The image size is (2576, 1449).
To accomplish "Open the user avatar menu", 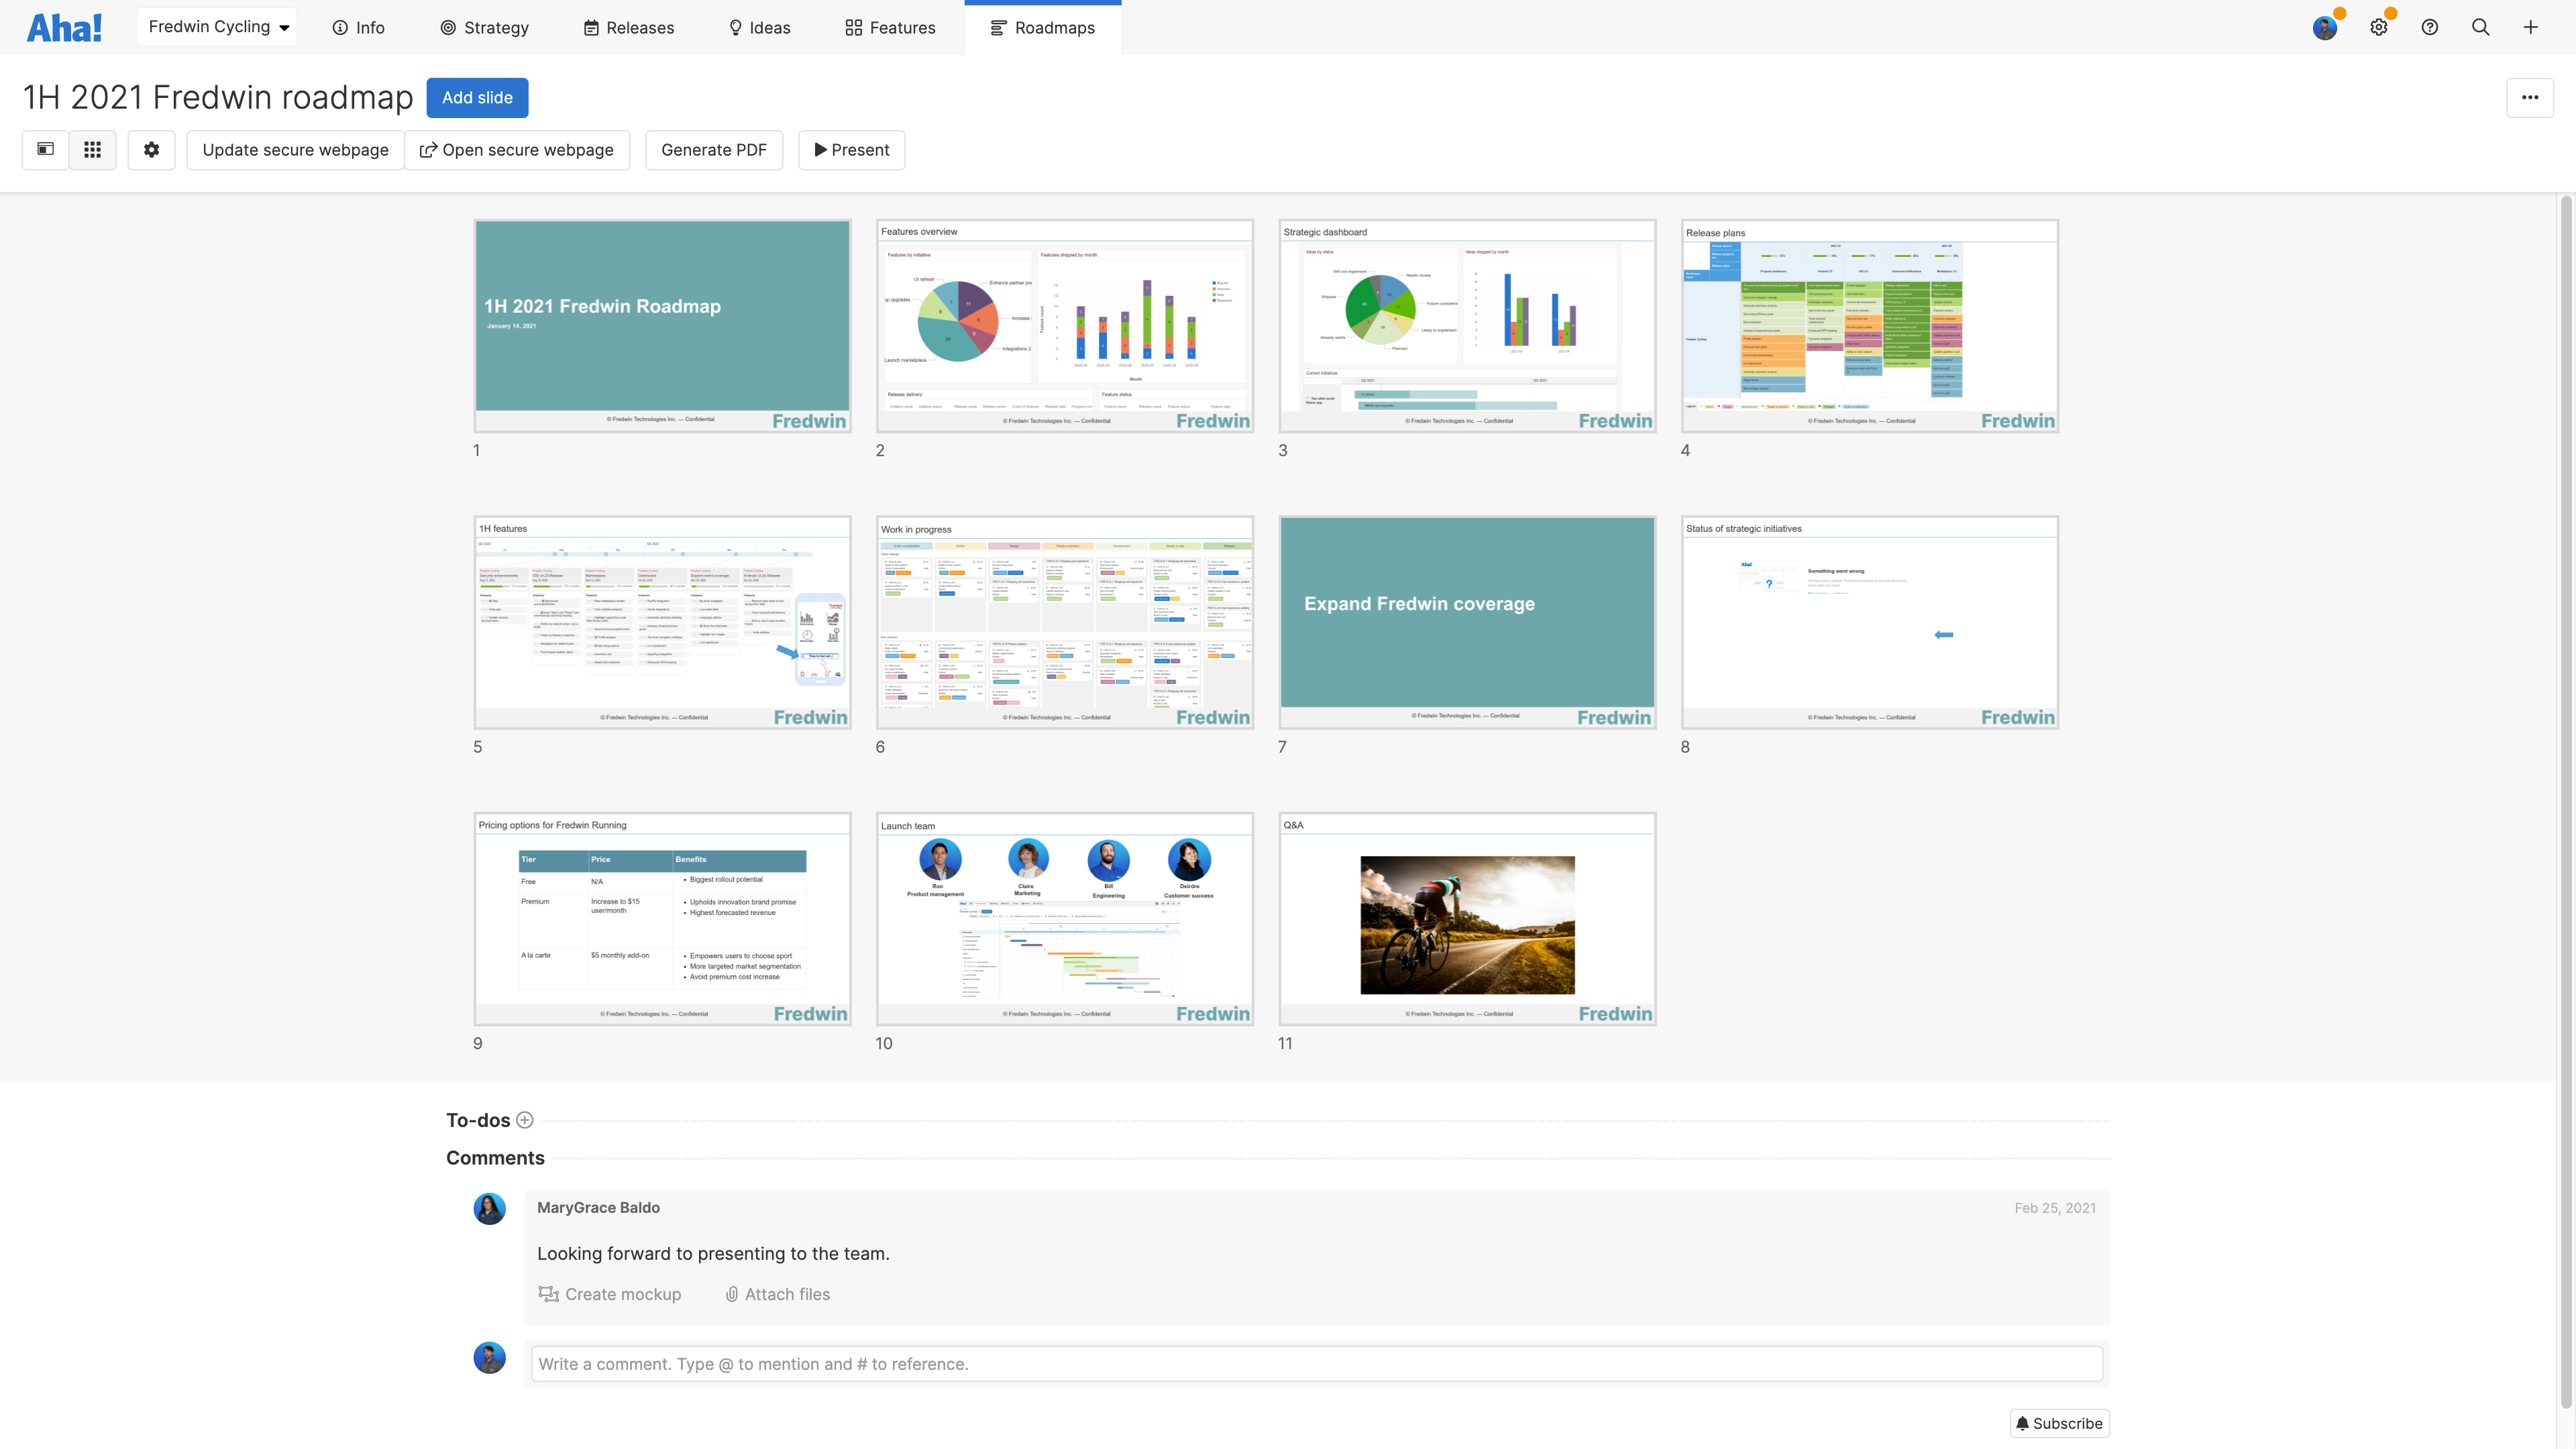I will point(2324,27).
